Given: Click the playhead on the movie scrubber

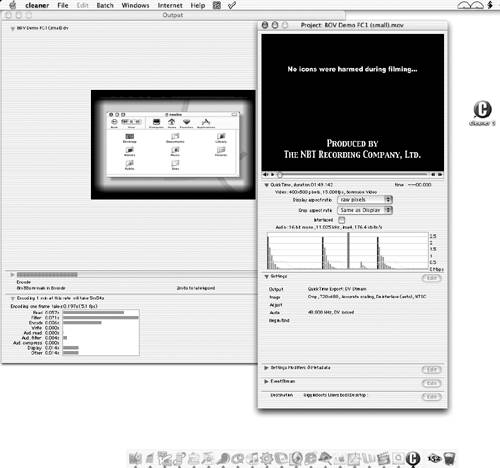Looking at the screenshot, I should point(280,174).
